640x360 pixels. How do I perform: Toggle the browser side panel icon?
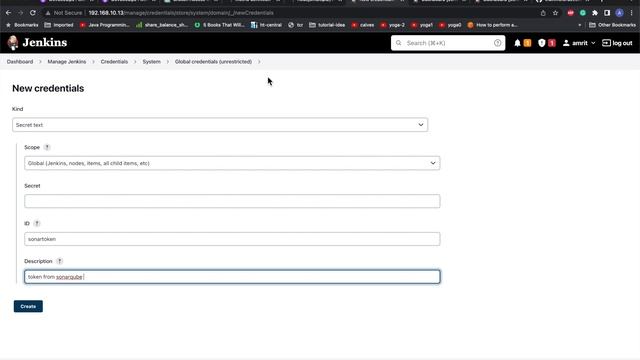(607, 13)
